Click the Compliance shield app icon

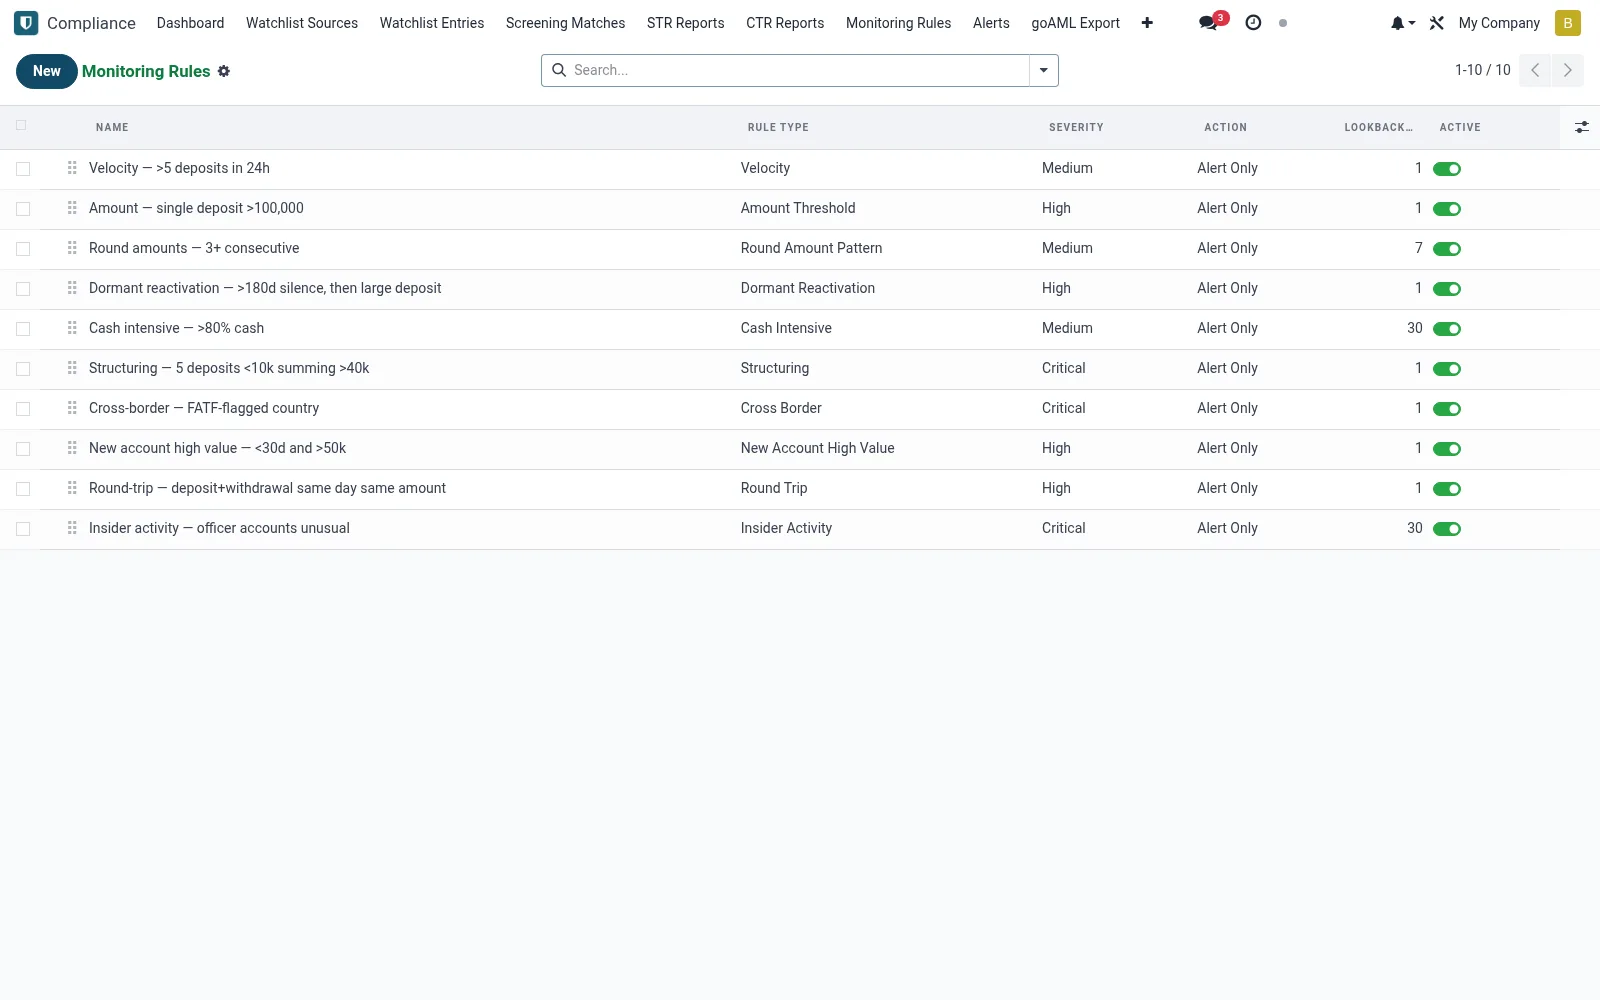click(26, 22)
